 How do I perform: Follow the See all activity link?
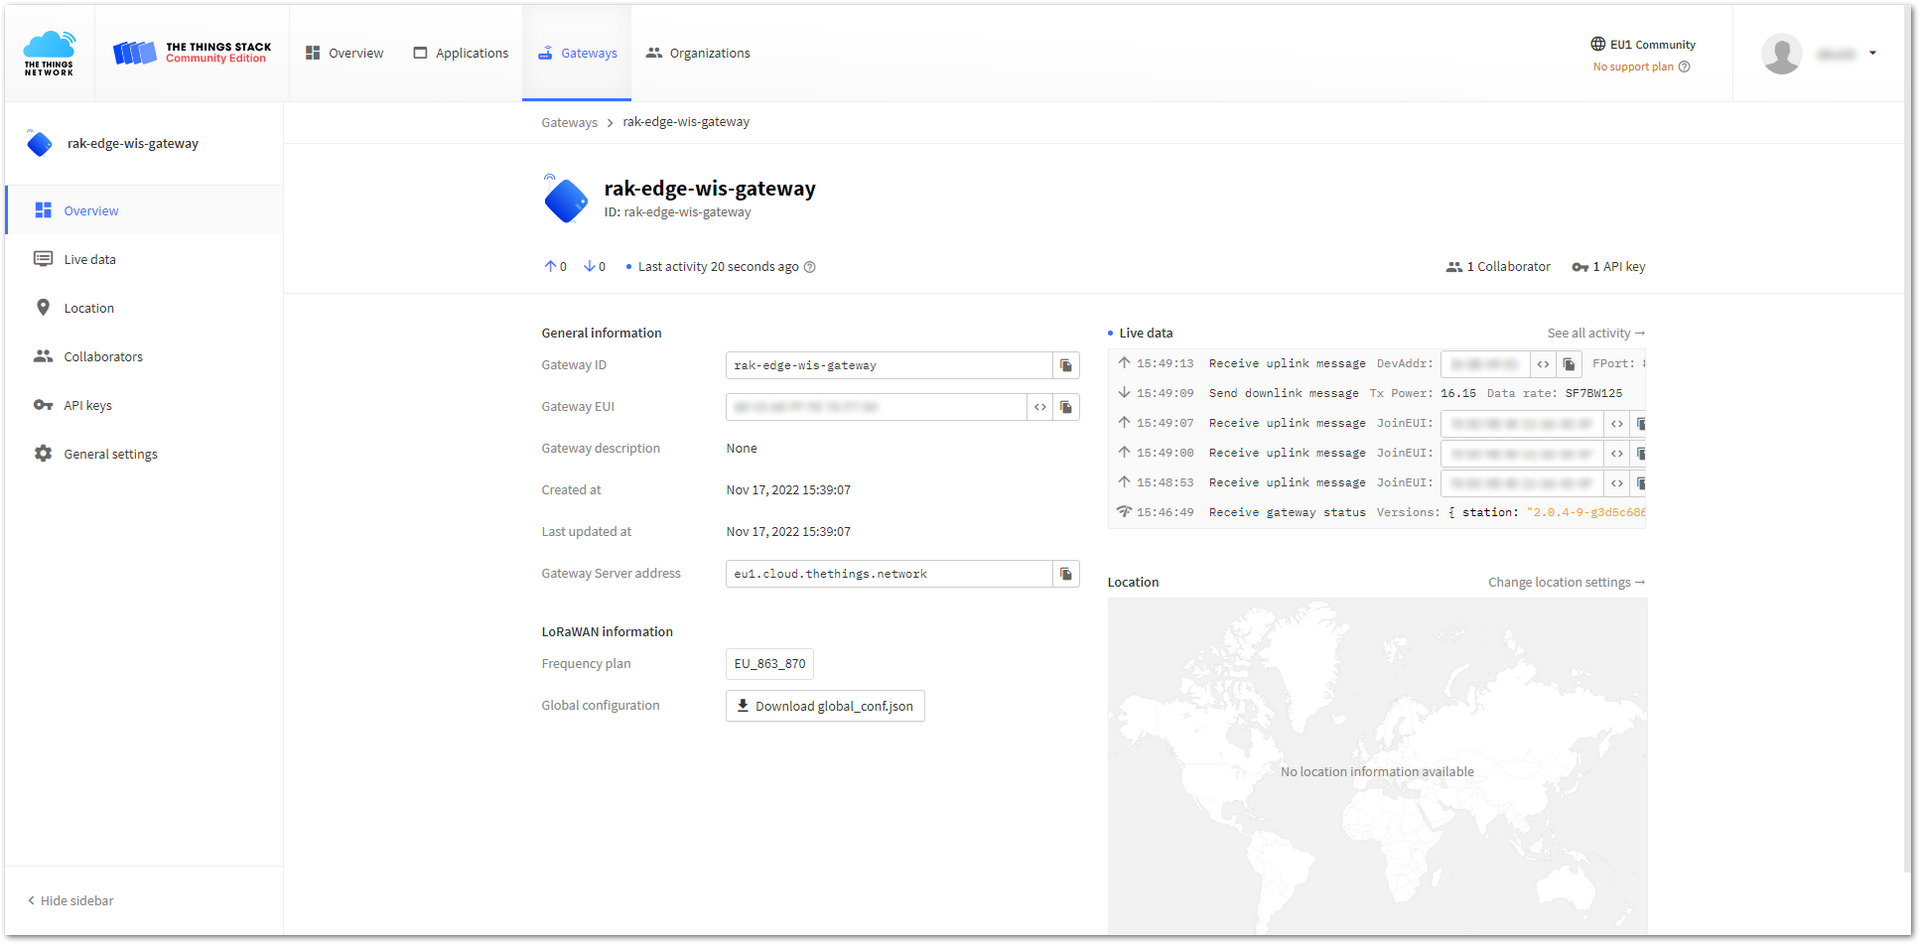[1596, 333]
